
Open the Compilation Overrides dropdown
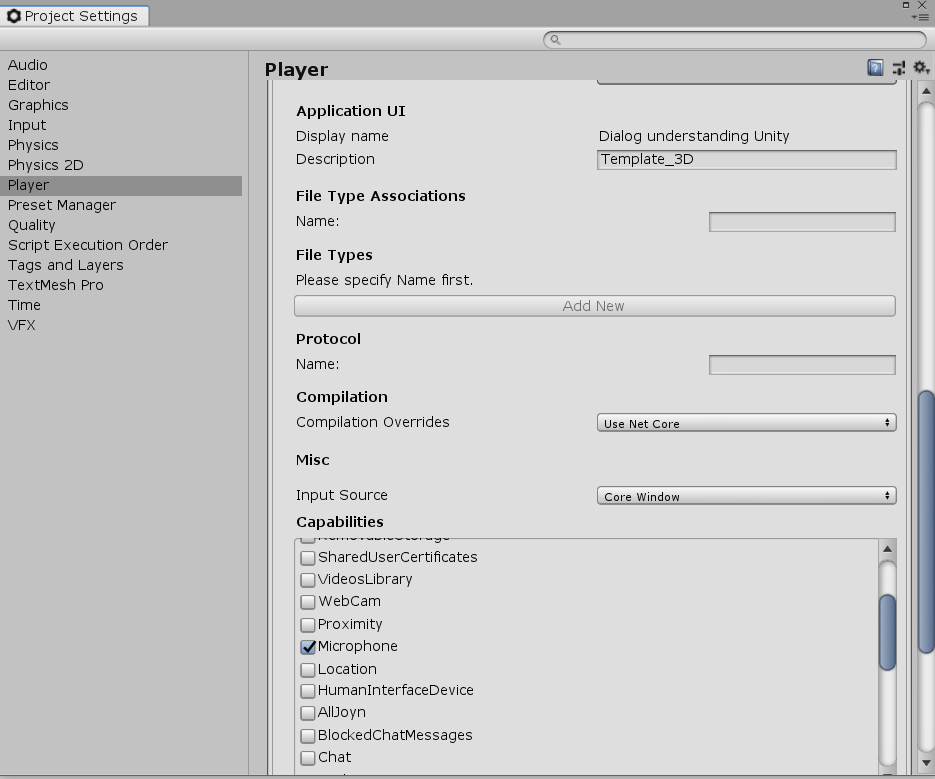tap(746, 423)
